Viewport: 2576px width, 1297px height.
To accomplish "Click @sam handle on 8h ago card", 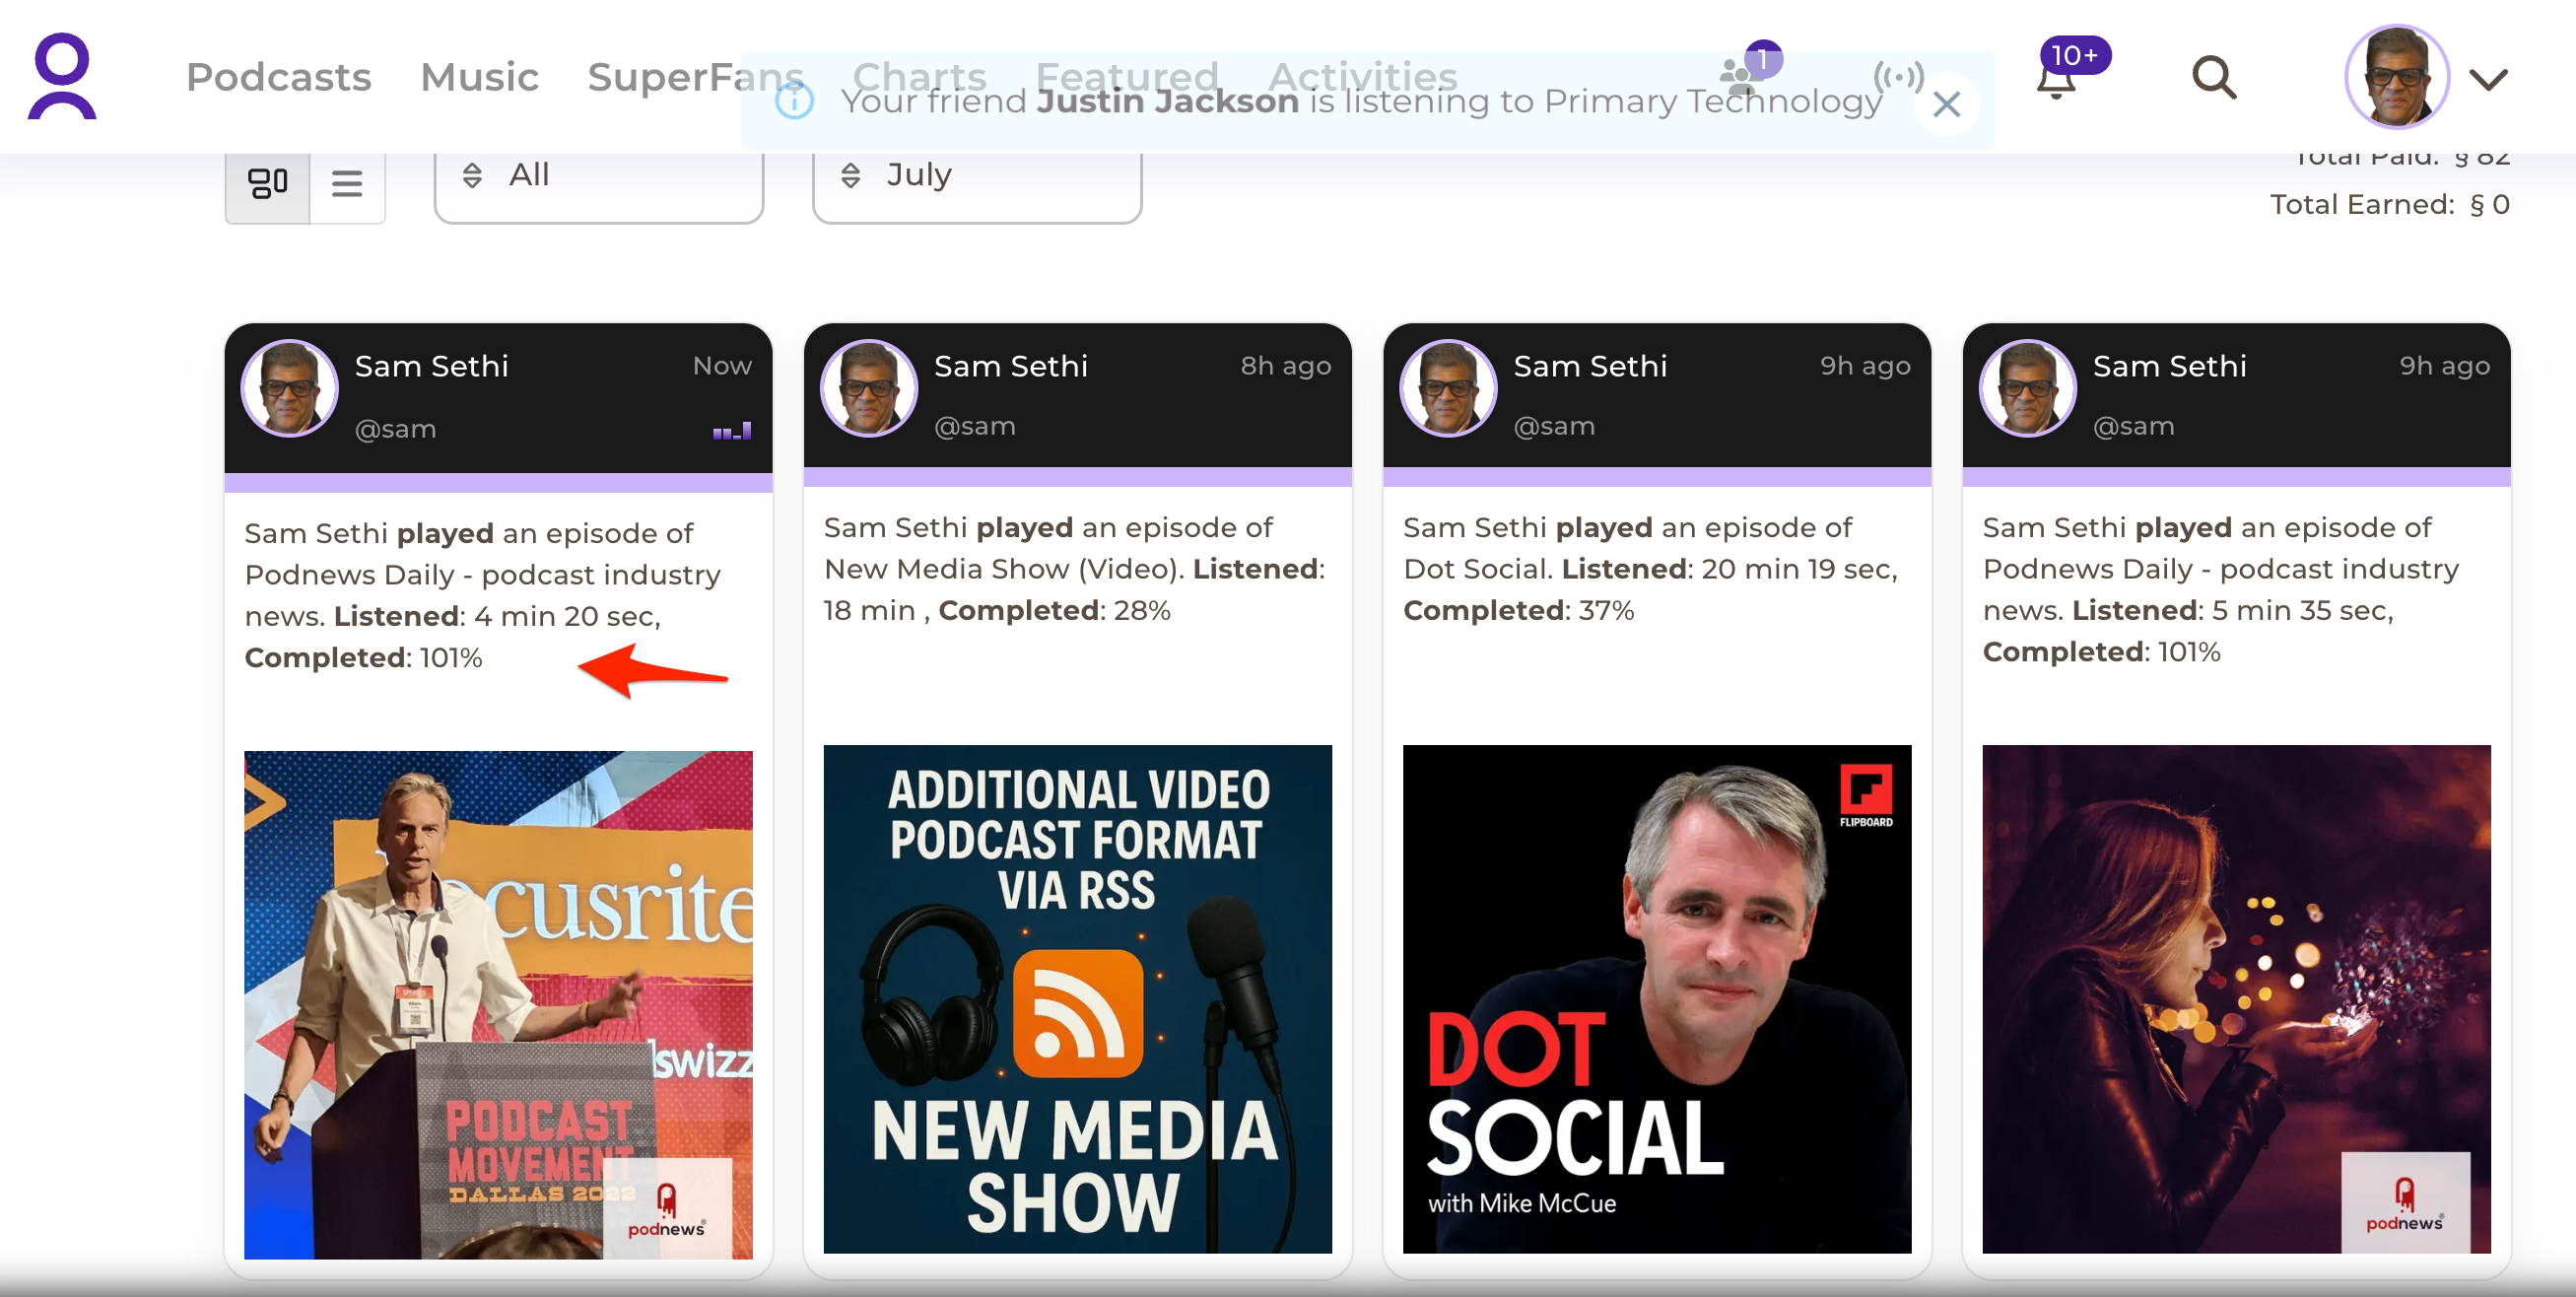I will click(974, 426).
